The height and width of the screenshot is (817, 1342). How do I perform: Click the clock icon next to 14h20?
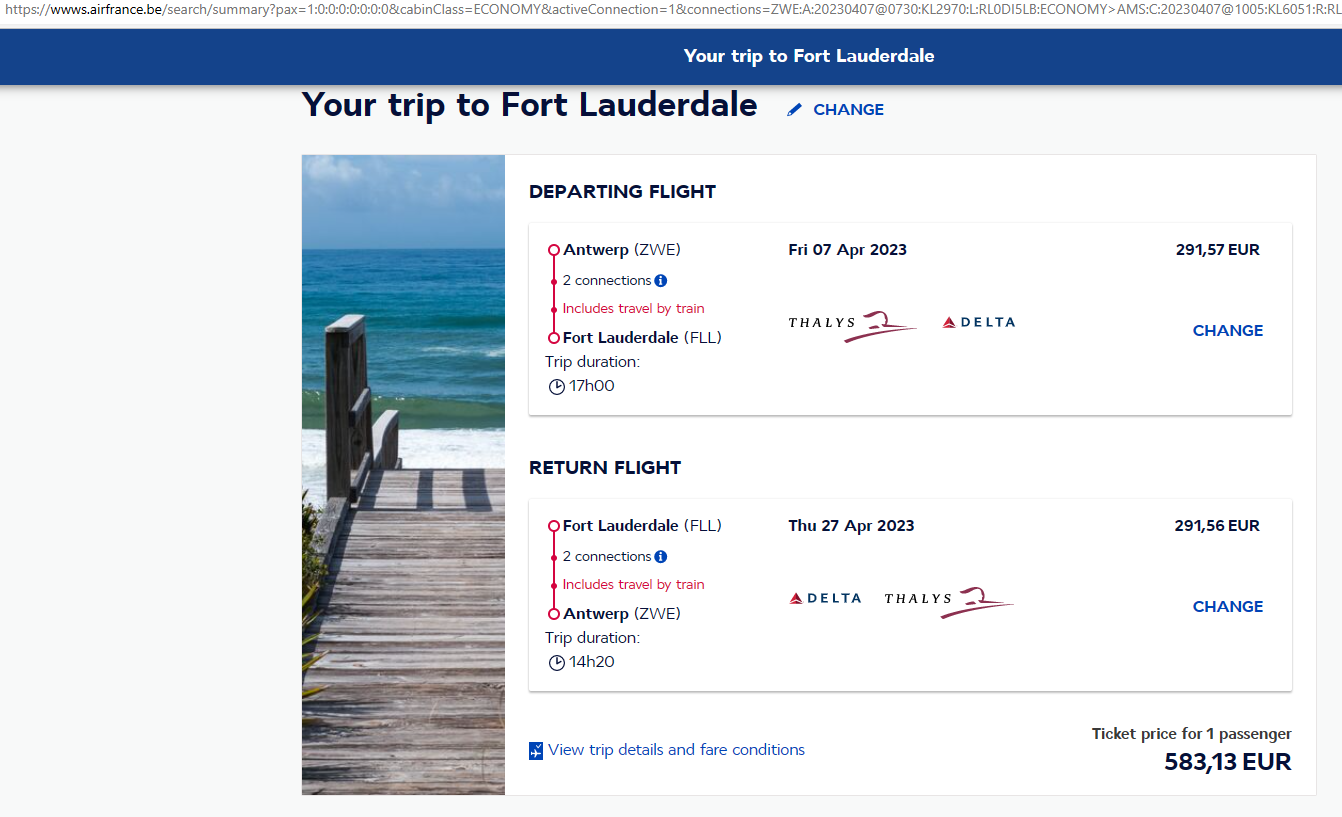[557, 663]
